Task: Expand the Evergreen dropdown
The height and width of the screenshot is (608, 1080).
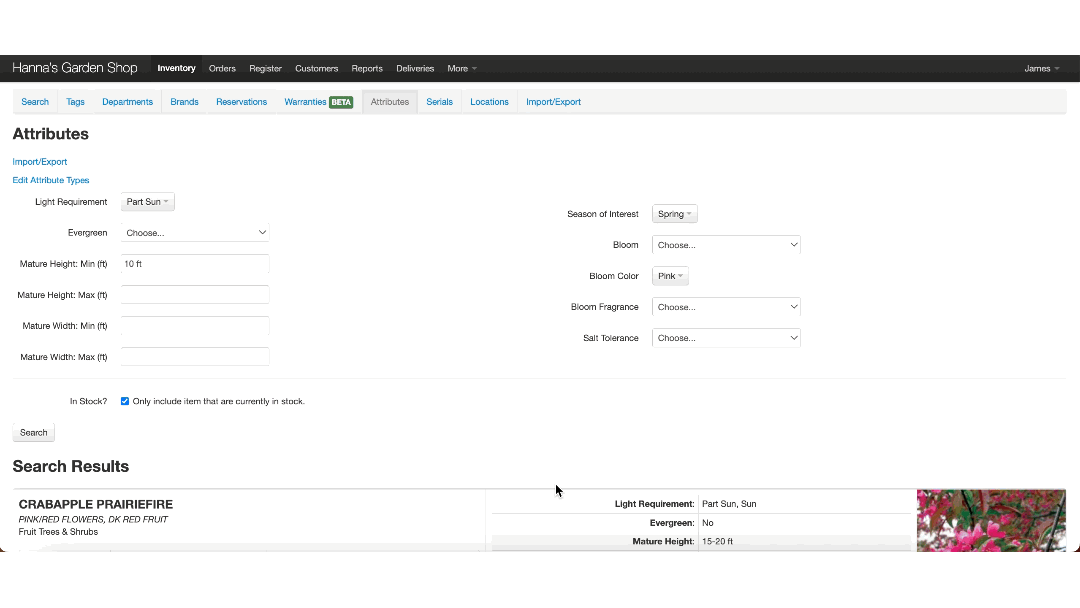Action: (x=195, y=233)
